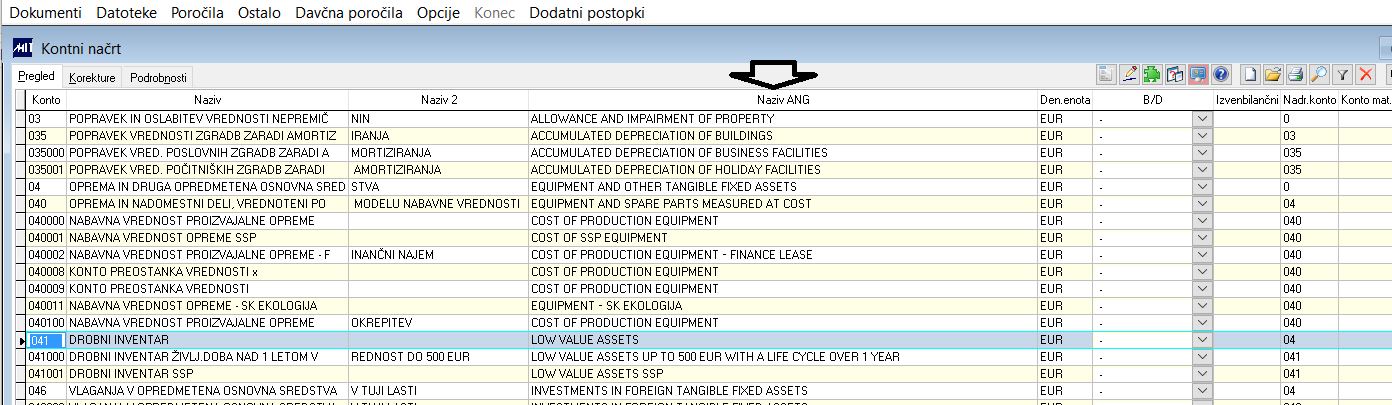Open the Davčna poročila menu
This screenshot has height=405, width=1392.
coord(349,13)
